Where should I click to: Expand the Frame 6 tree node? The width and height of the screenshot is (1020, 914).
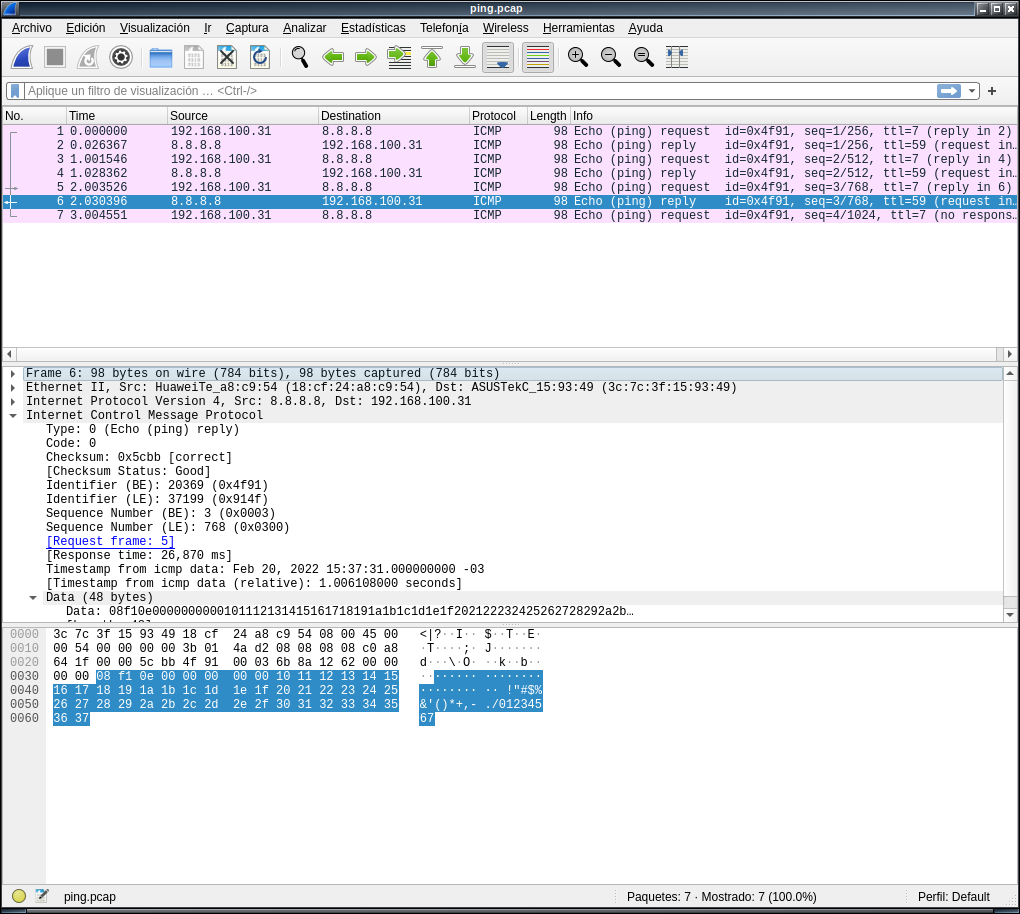point(13,373)
